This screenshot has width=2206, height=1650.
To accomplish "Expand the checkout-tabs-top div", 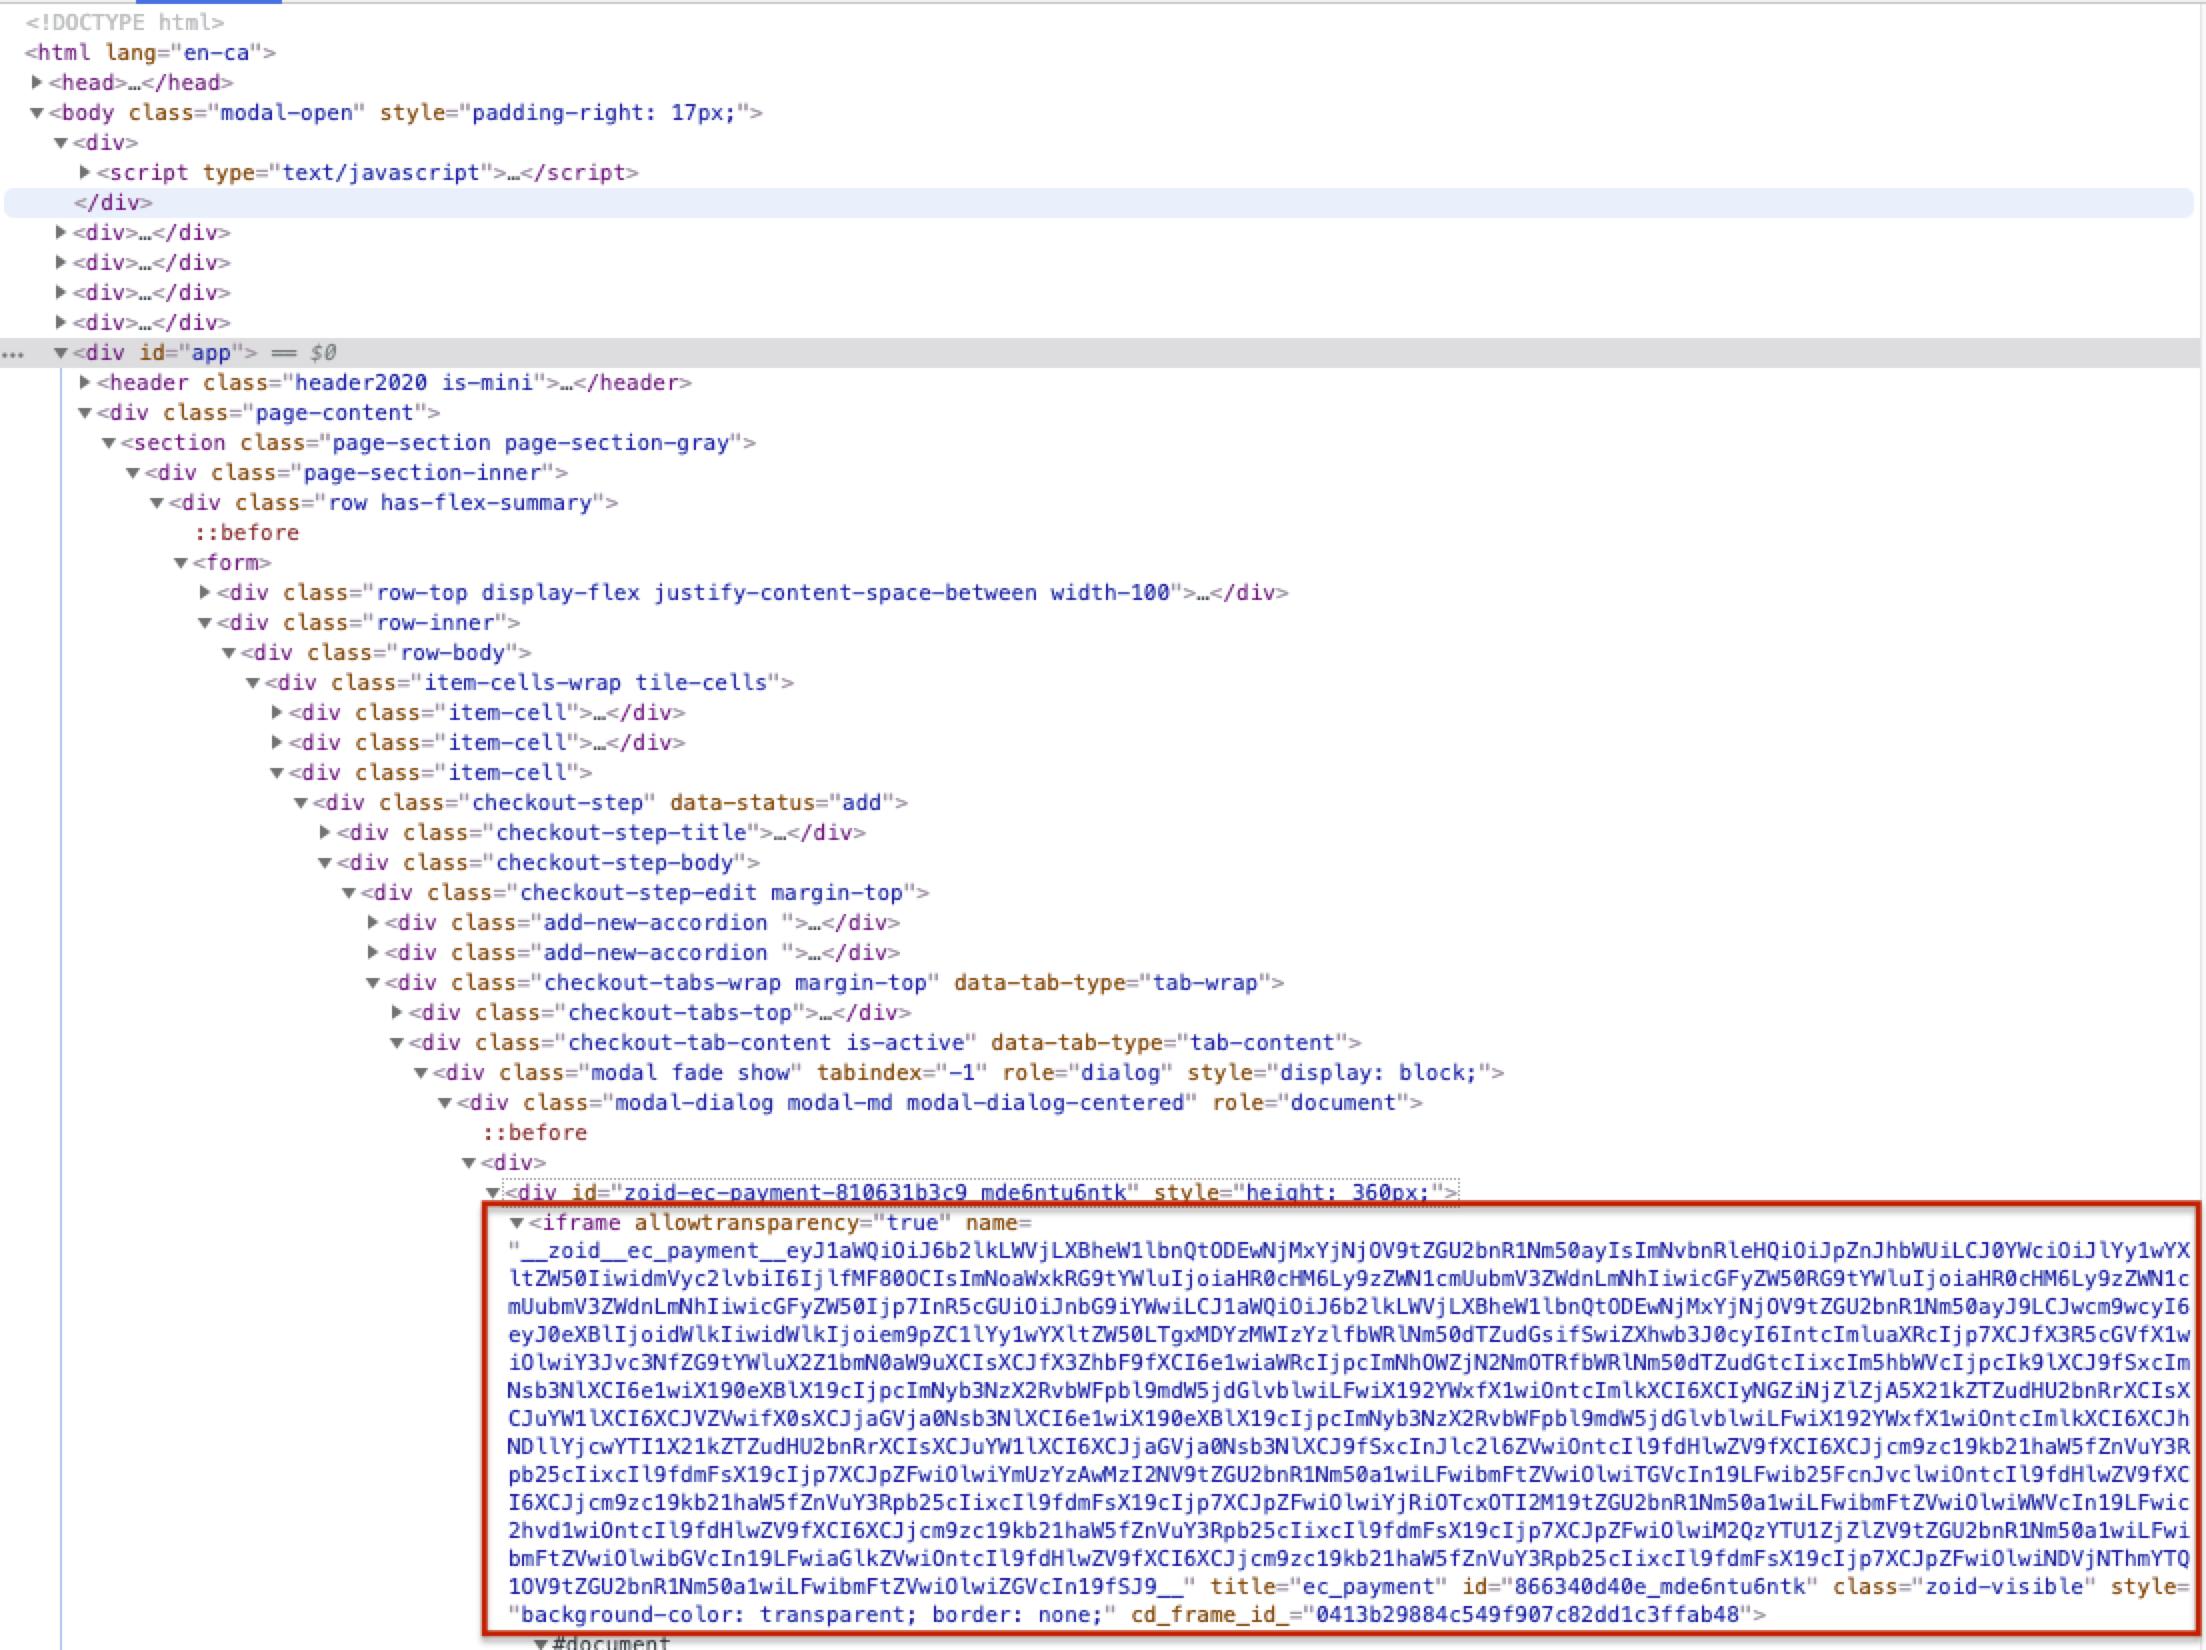I will pyautogui.click(x=397, y=1012).
